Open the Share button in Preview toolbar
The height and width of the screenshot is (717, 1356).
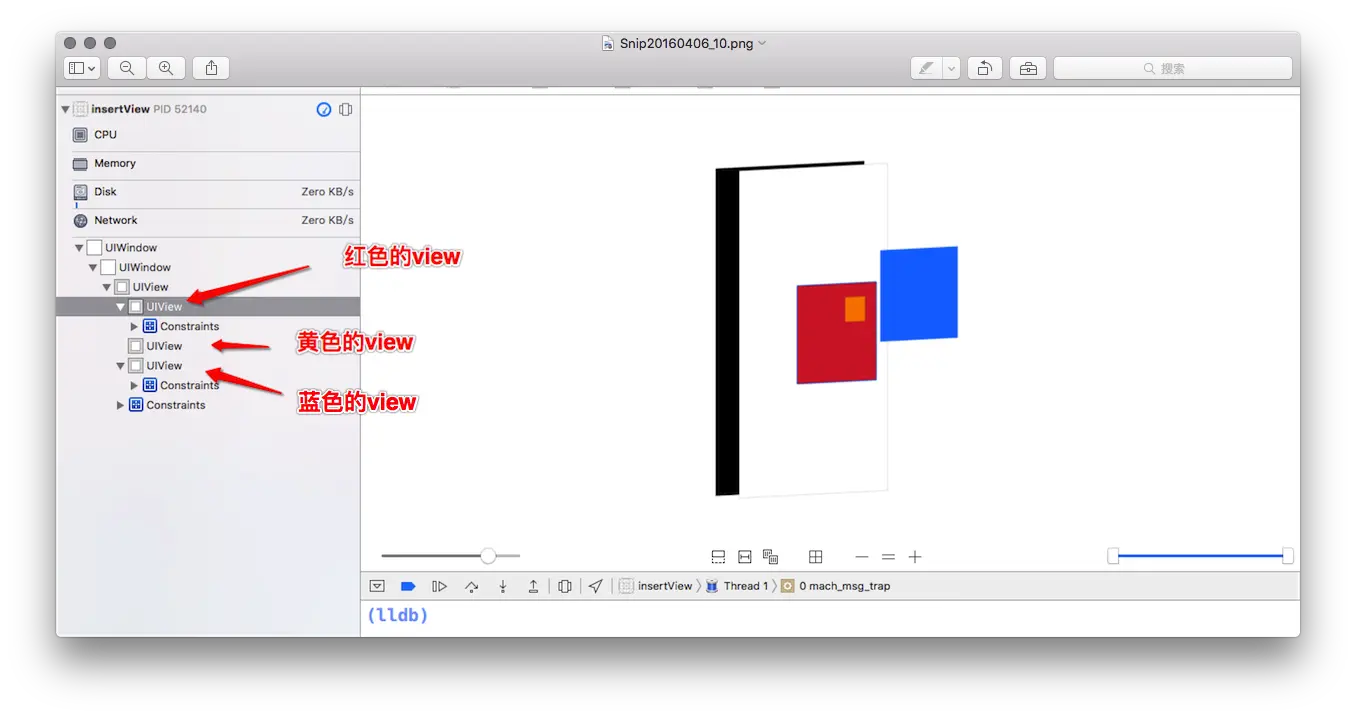(211, 68)
